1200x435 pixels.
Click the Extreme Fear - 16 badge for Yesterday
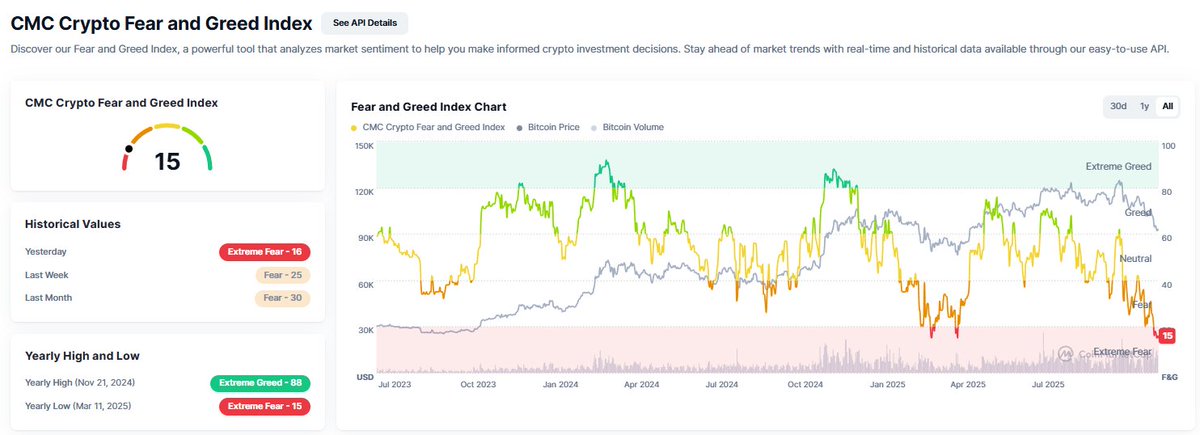click(265, 252)
